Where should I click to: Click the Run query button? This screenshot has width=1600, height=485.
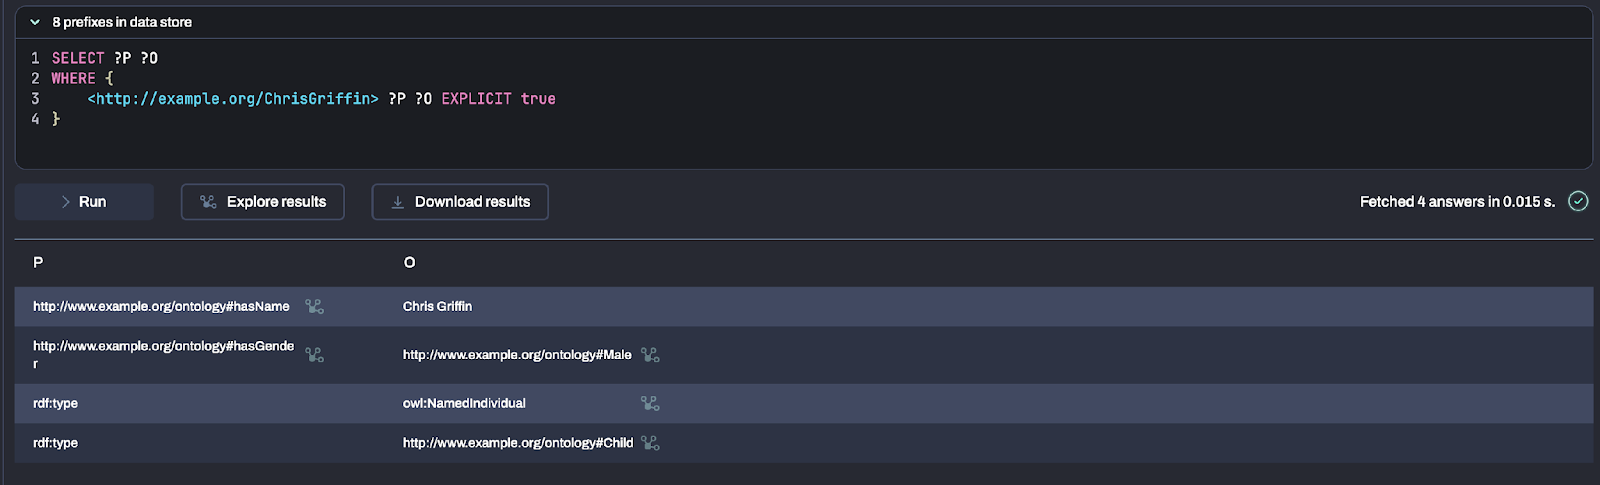84,202
